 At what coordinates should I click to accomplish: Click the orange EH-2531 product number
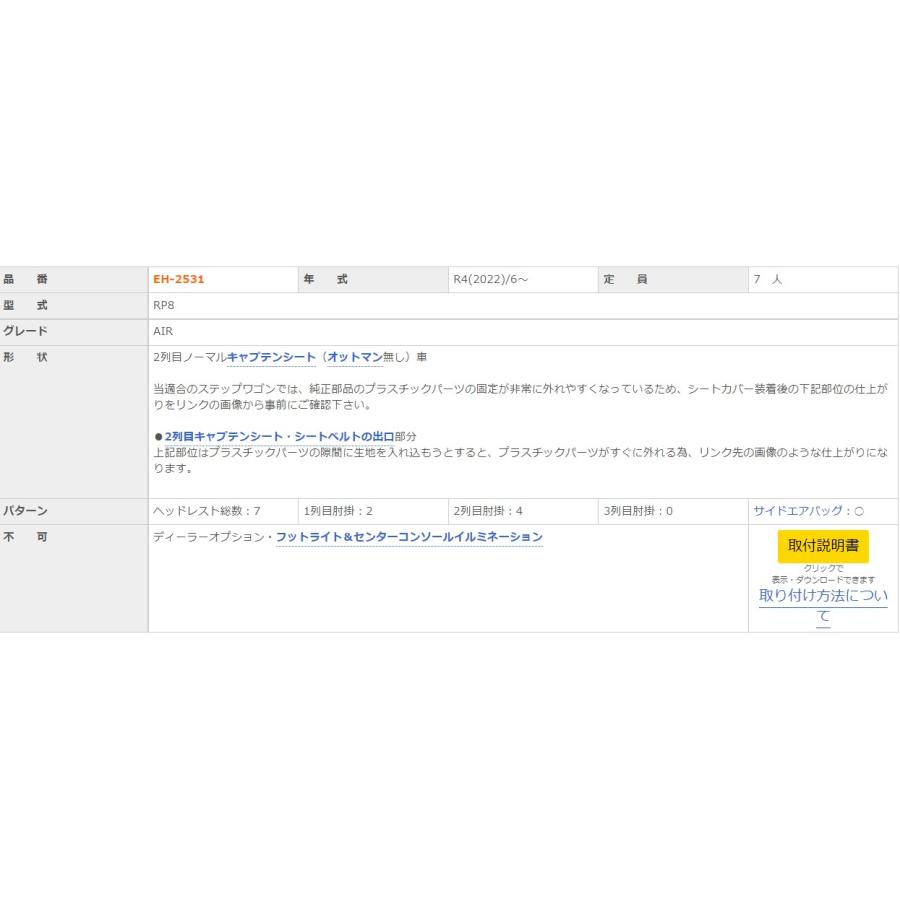178,280
